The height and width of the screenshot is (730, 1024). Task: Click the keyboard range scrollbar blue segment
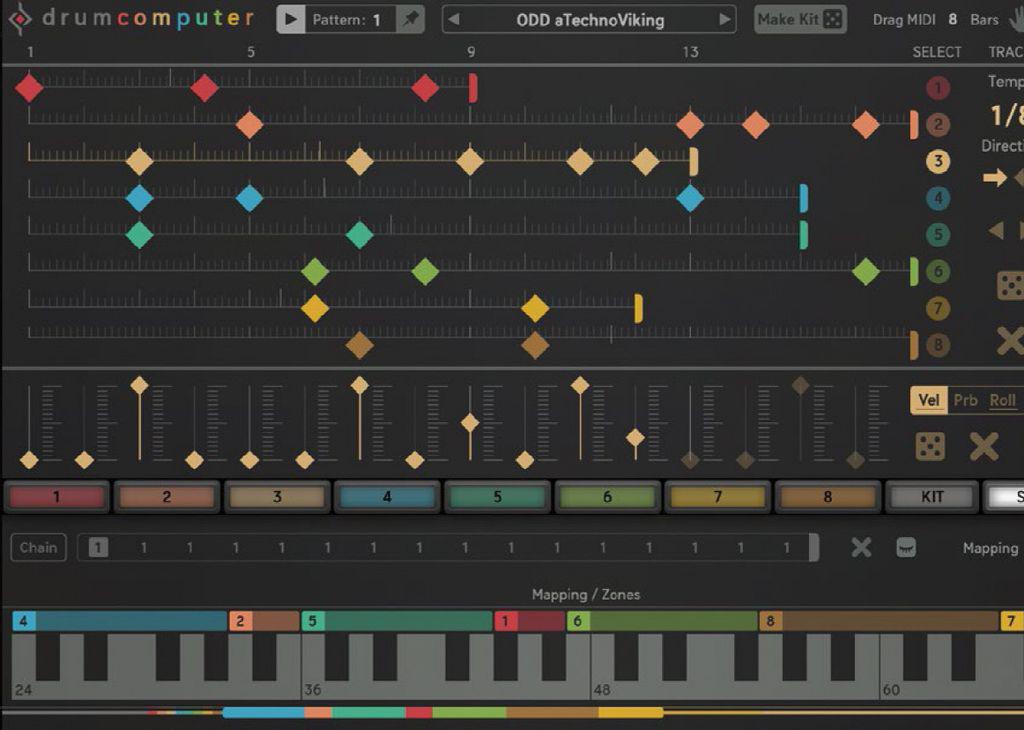263,712
